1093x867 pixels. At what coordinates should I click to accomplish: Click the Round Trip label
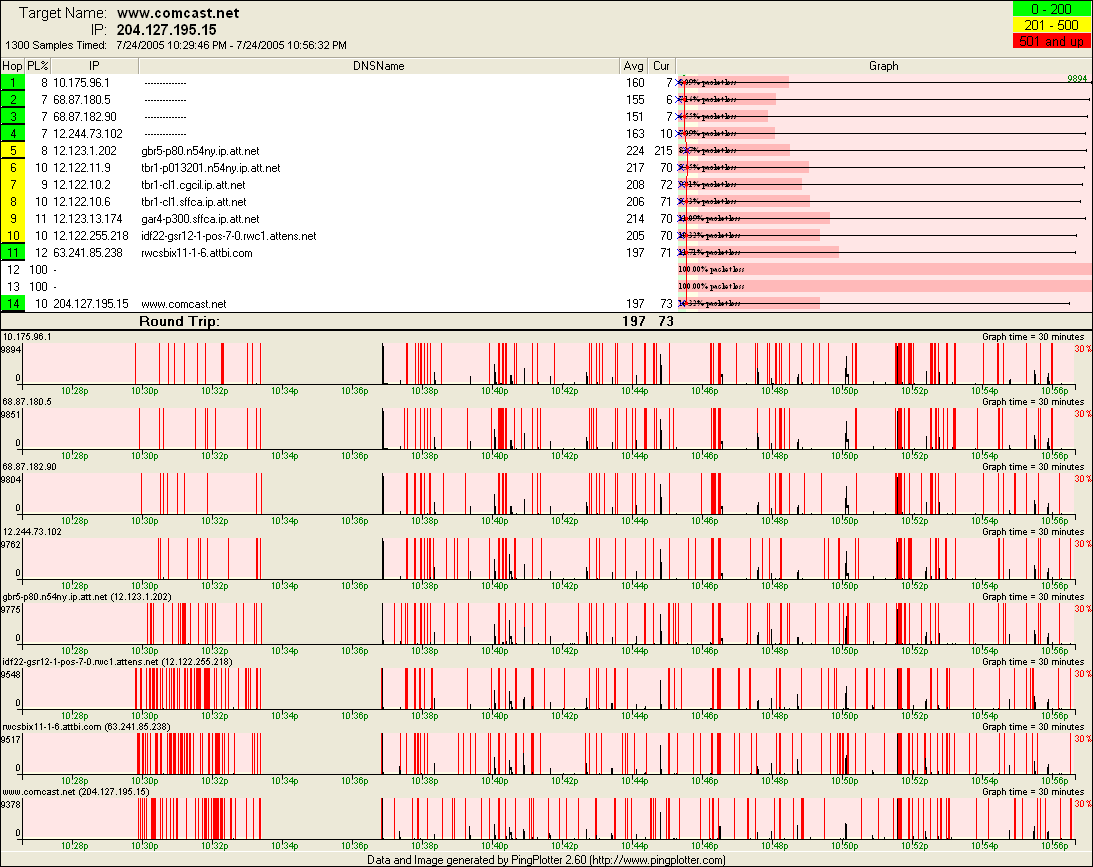179,321
